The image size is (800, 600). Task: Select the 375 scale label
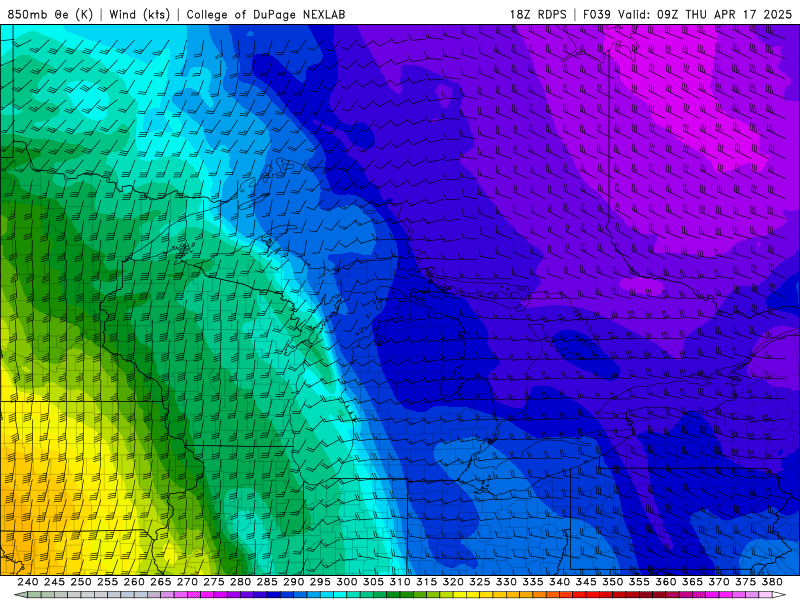(x=745, y=582)
